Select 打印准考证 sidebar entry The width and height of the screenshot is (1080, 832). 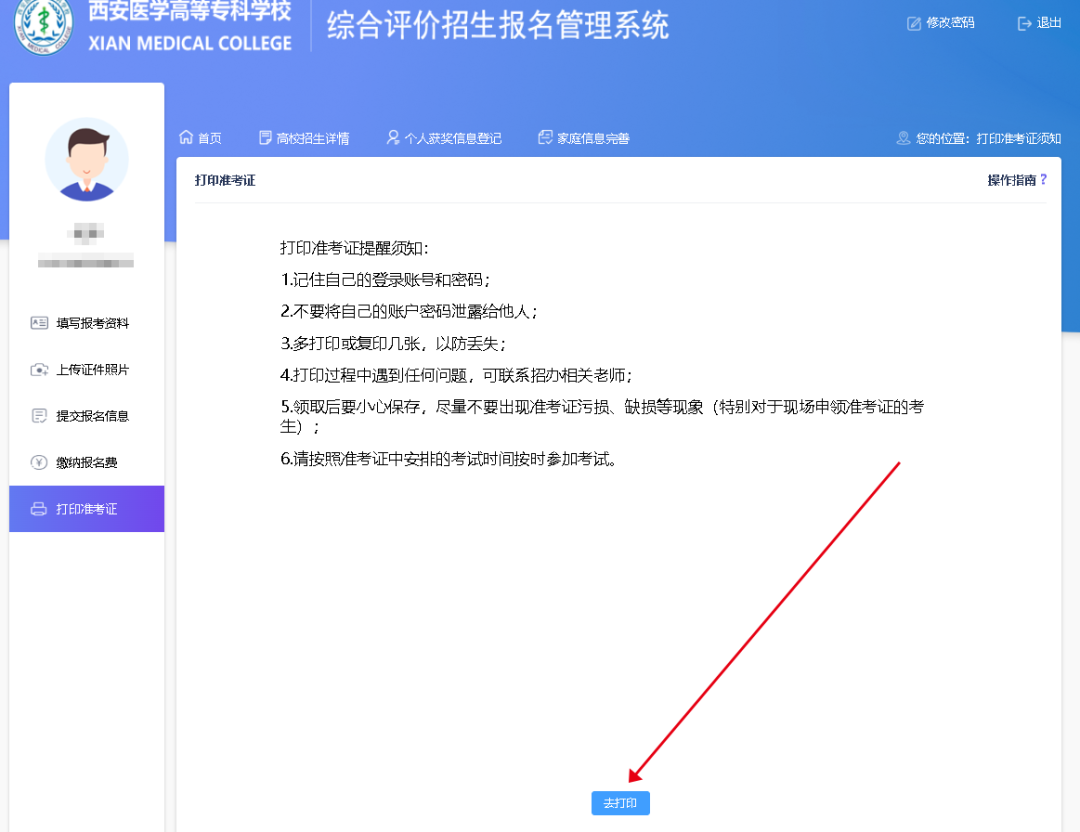pos(87,509)
